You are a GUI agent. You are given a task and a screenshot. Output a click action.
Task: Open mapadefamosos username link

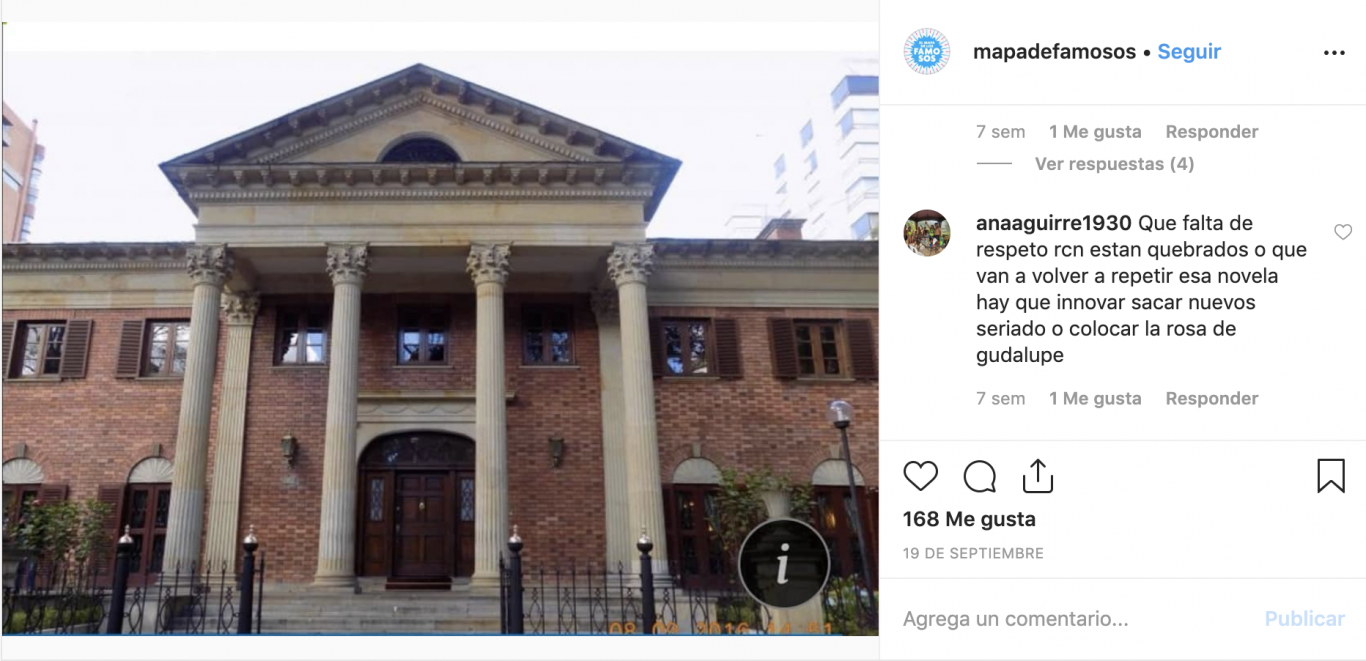[x=1054, y=52]
